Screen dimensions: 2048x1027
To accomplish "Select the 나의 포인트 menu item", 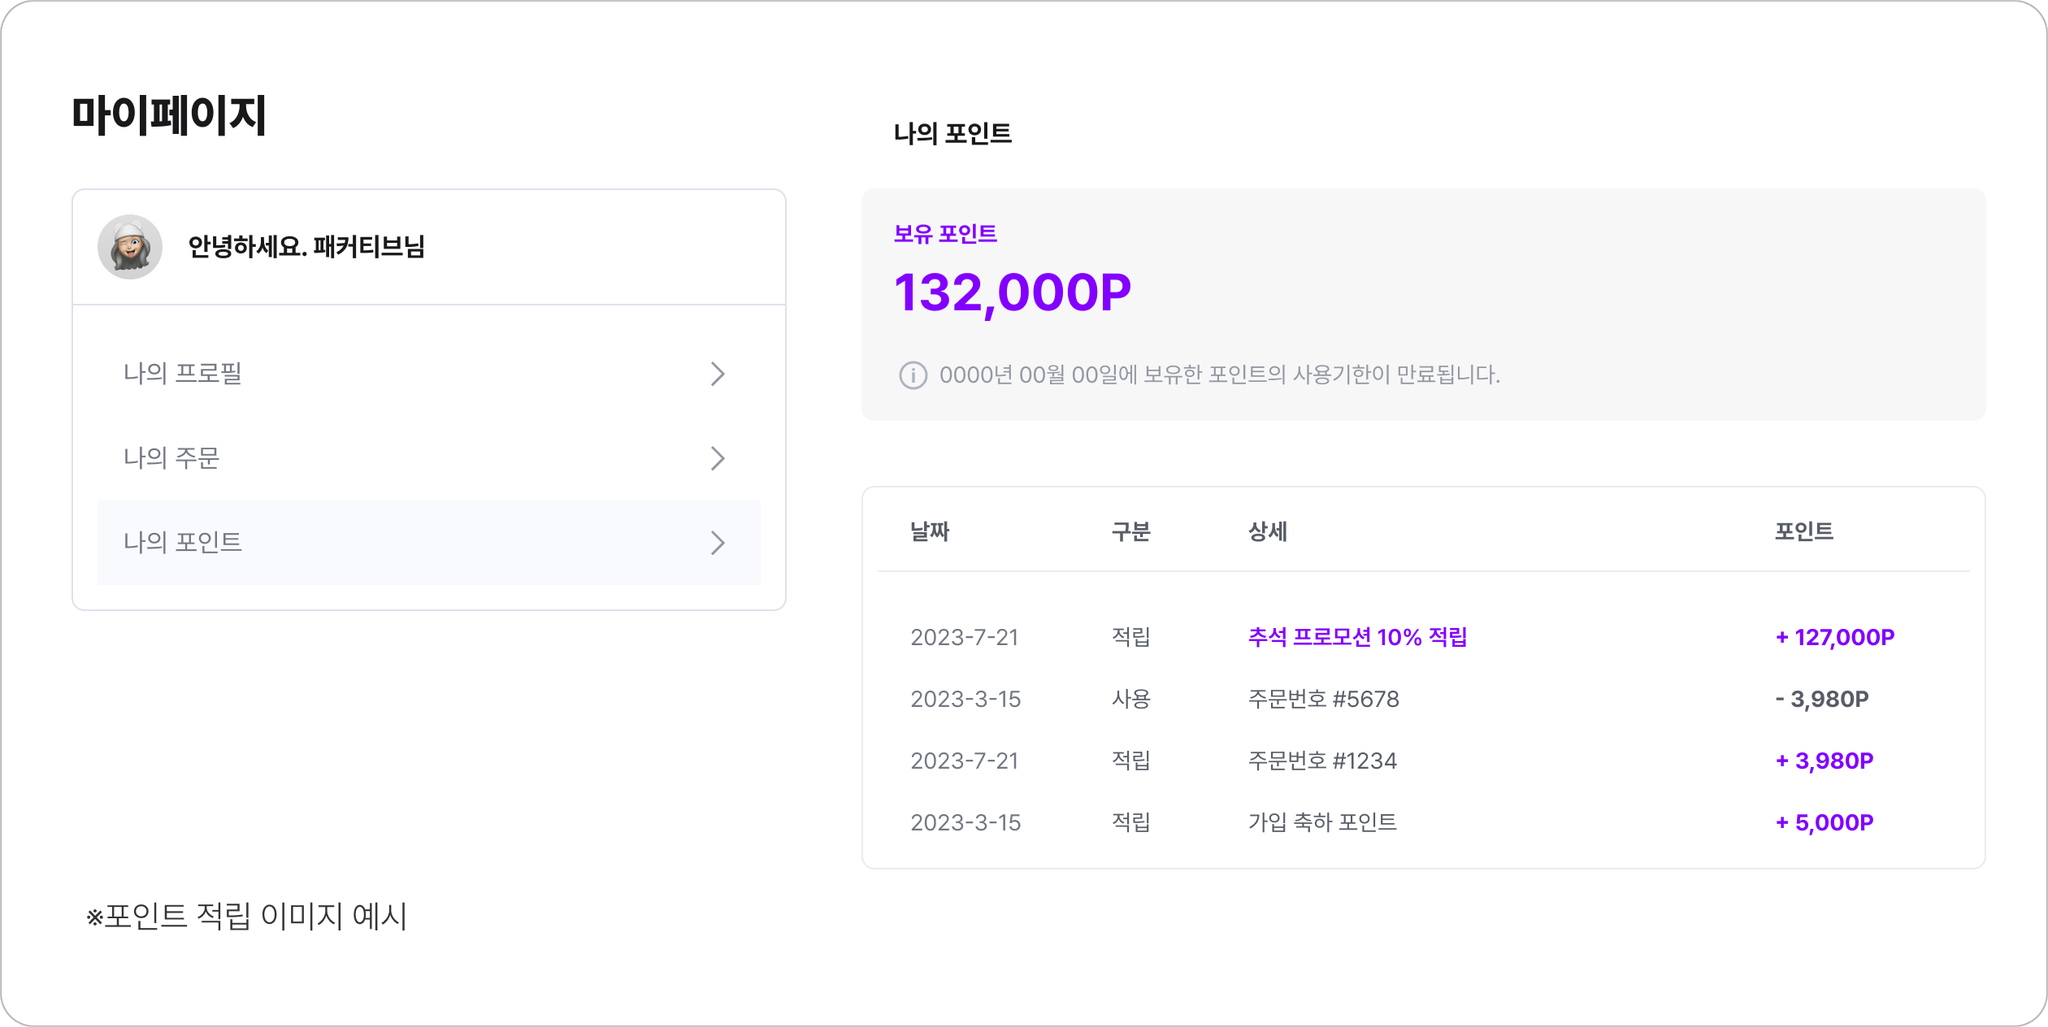I will (429, 543).
